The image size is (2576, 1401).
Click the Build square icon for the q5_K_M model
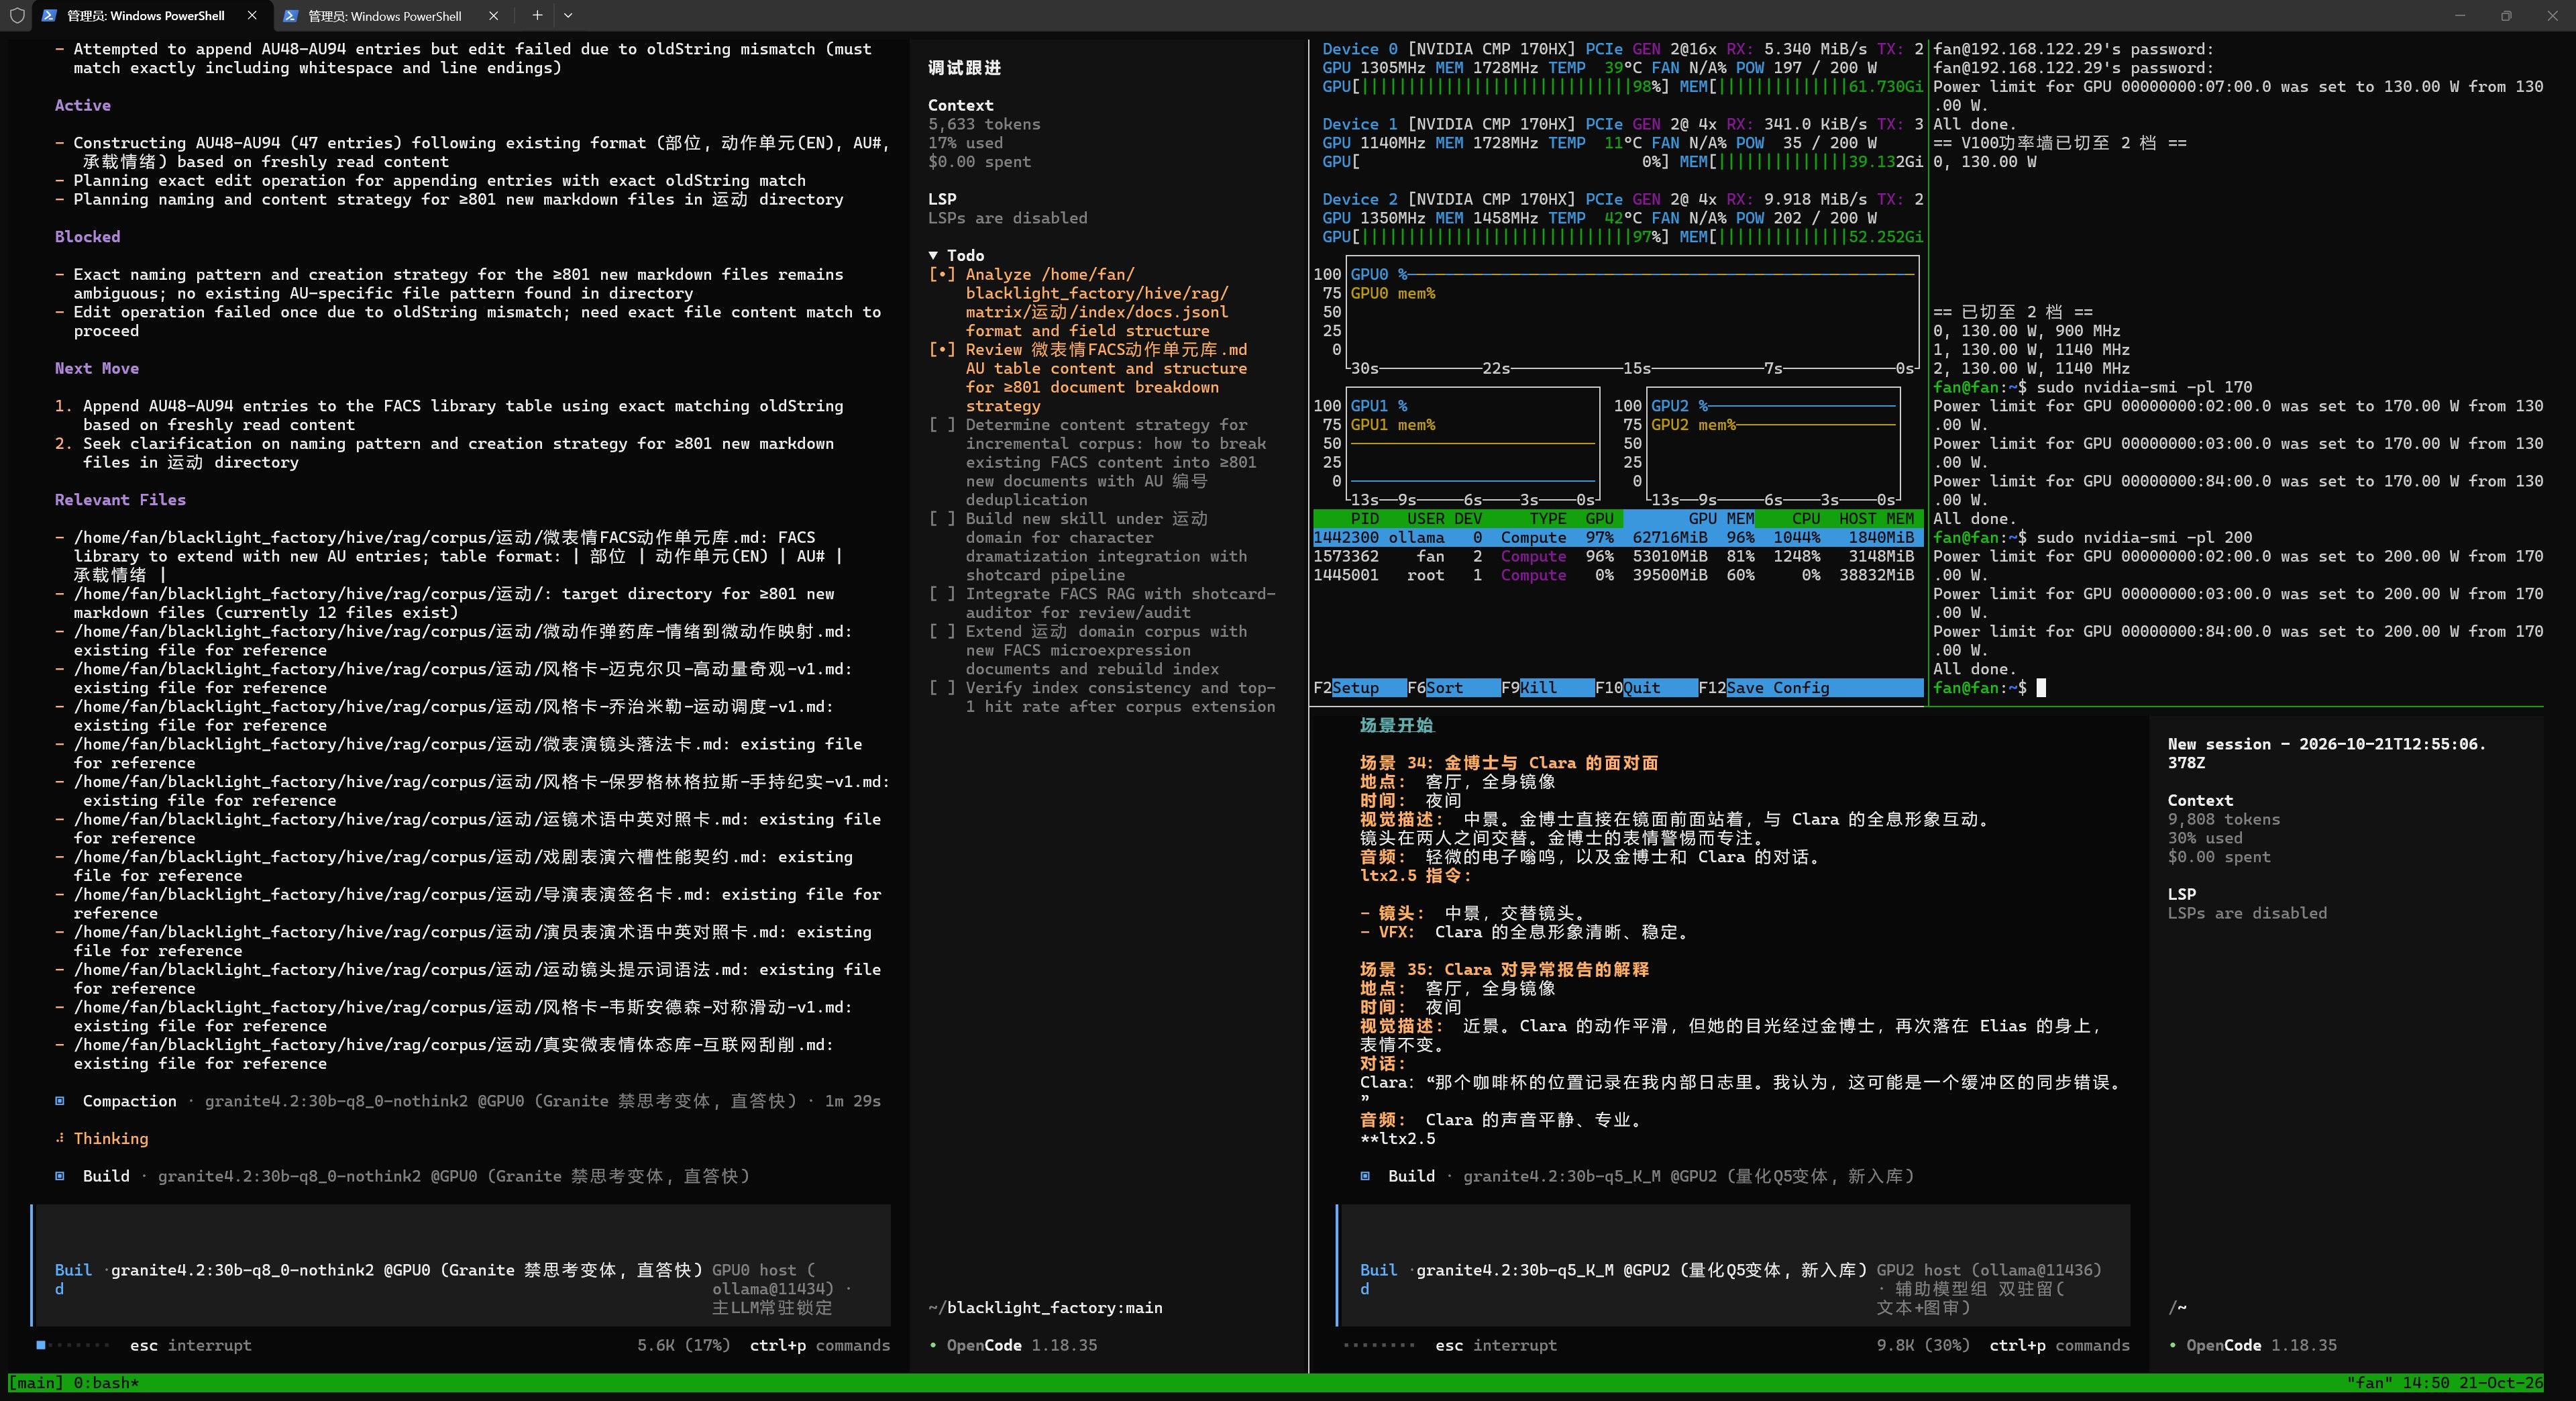coord(1365,1176)
